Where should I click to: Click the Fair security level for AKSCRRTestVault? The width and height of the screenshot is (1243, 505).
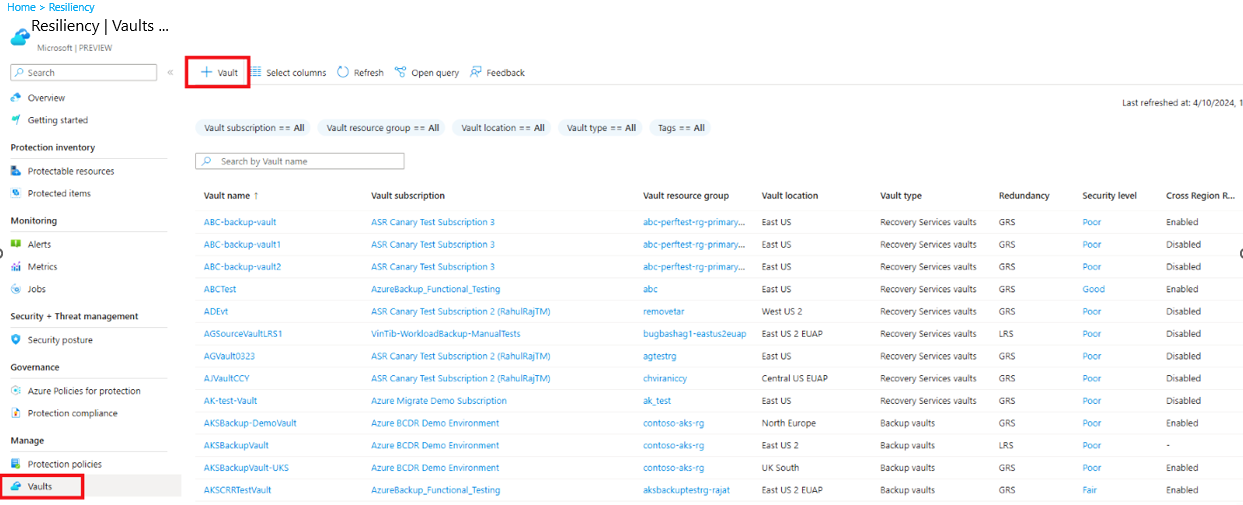1090,490
